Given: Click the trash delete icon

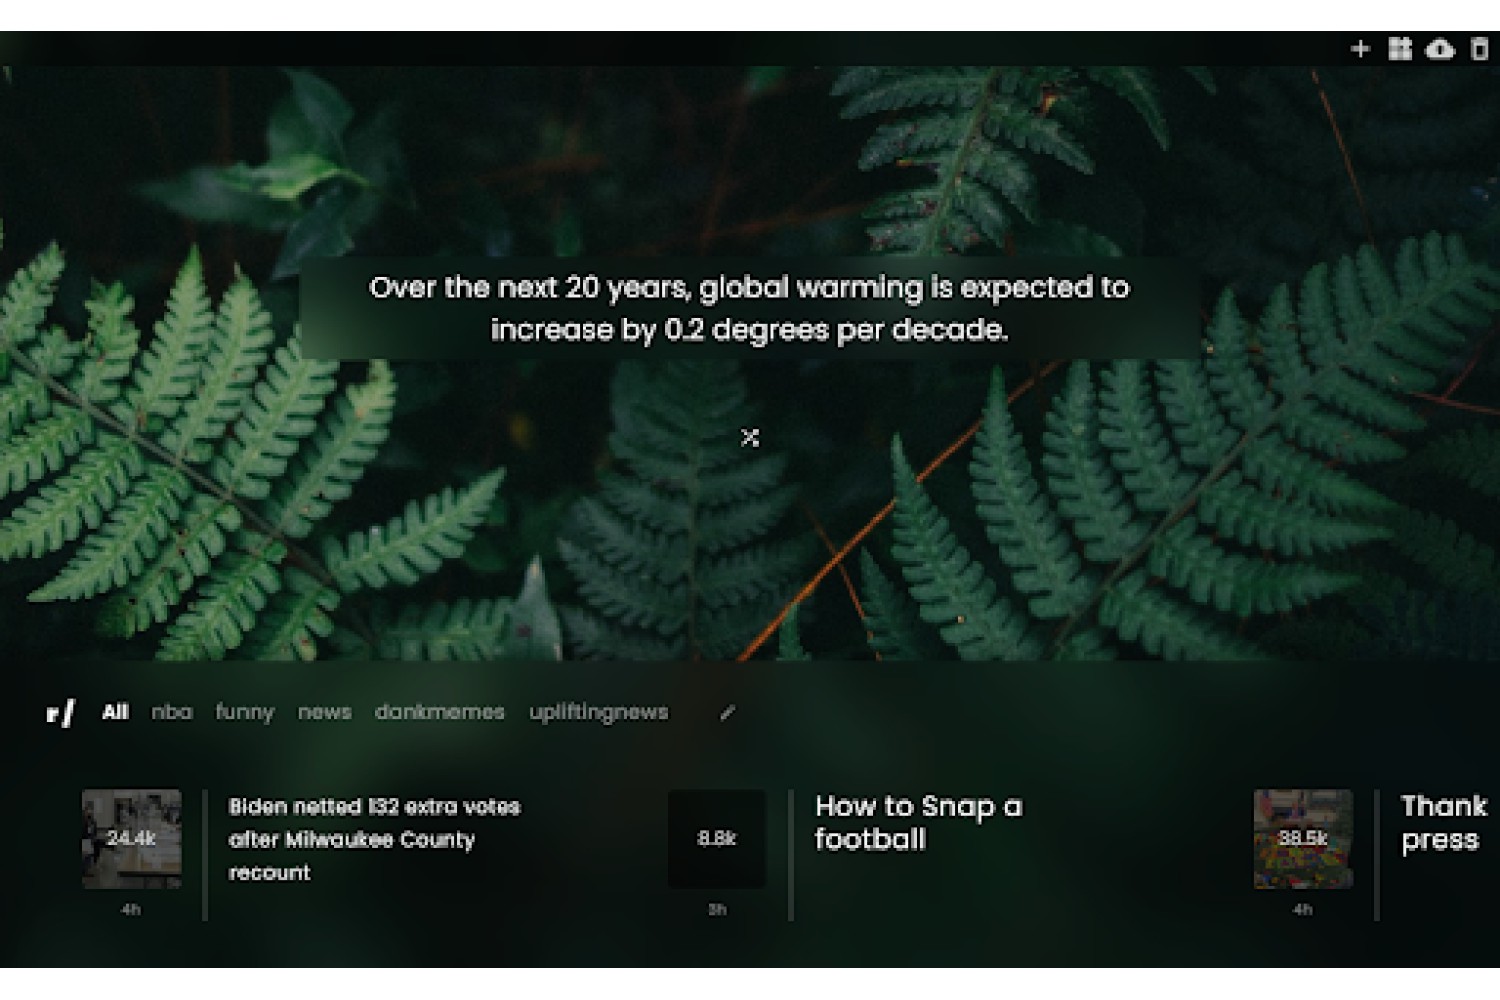Looking at the screenshot, I should (1480, 48).
